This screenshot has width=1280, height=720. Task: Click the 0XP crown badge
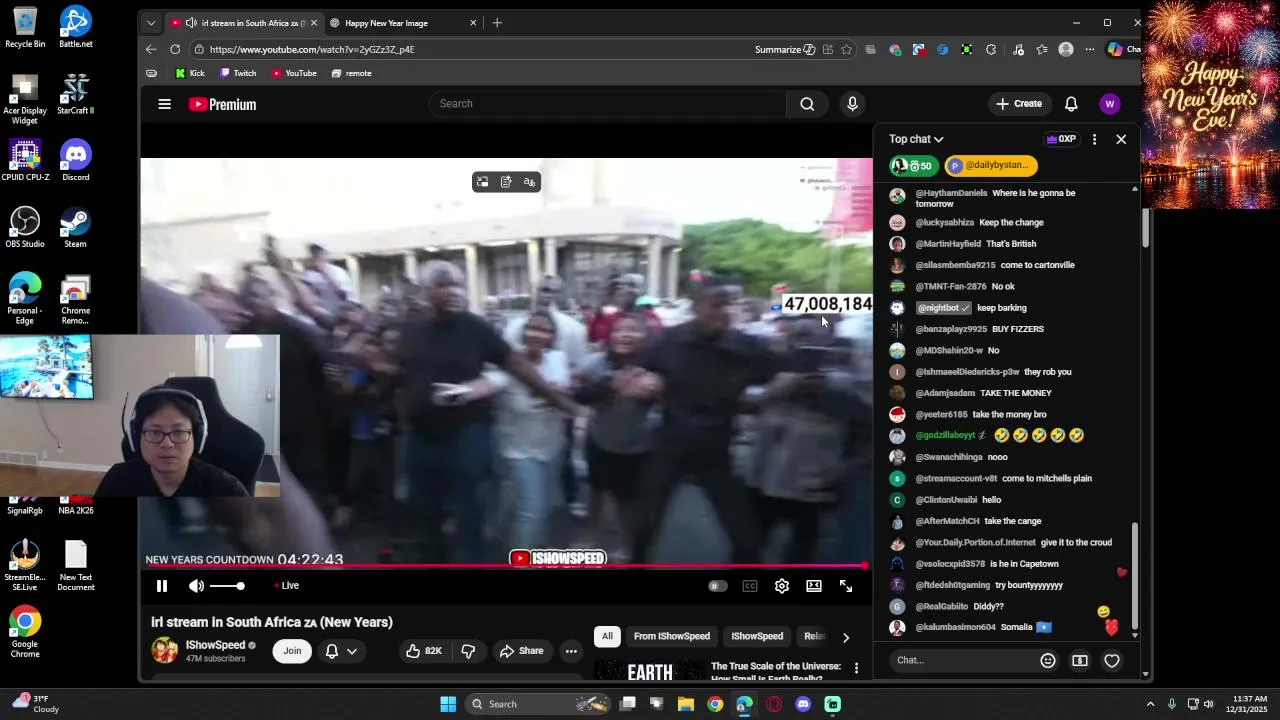point(1060,140)
